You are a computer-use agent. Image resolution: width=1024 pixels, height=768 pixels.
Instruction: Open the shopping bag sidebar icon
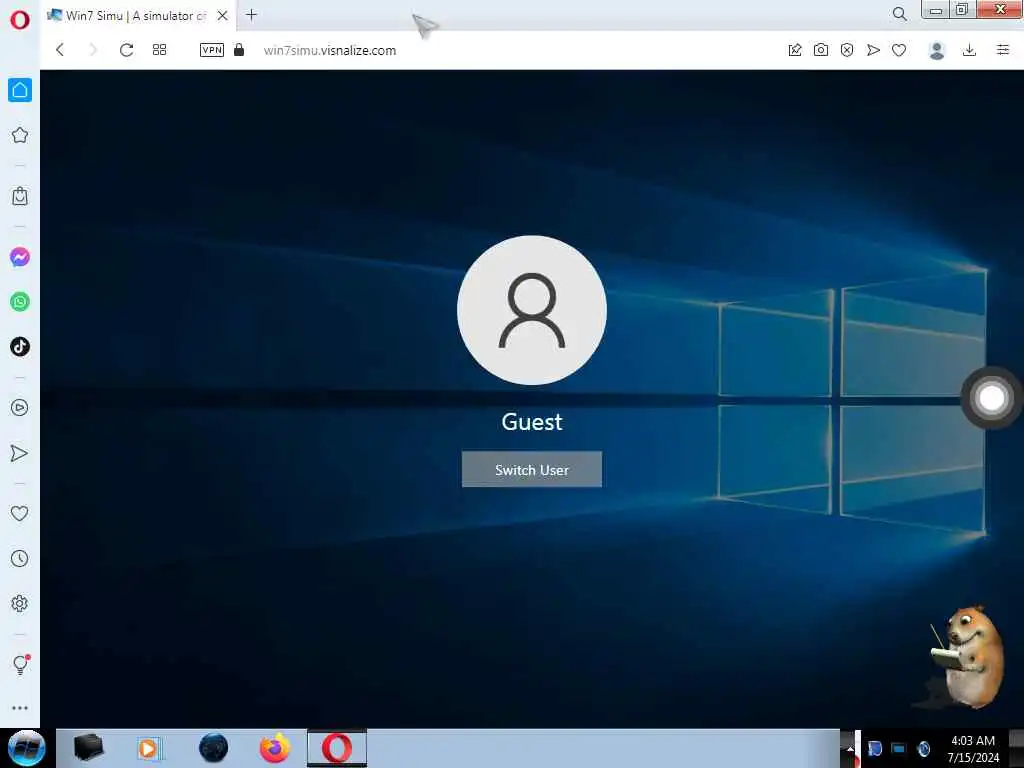tap(20, 196)
